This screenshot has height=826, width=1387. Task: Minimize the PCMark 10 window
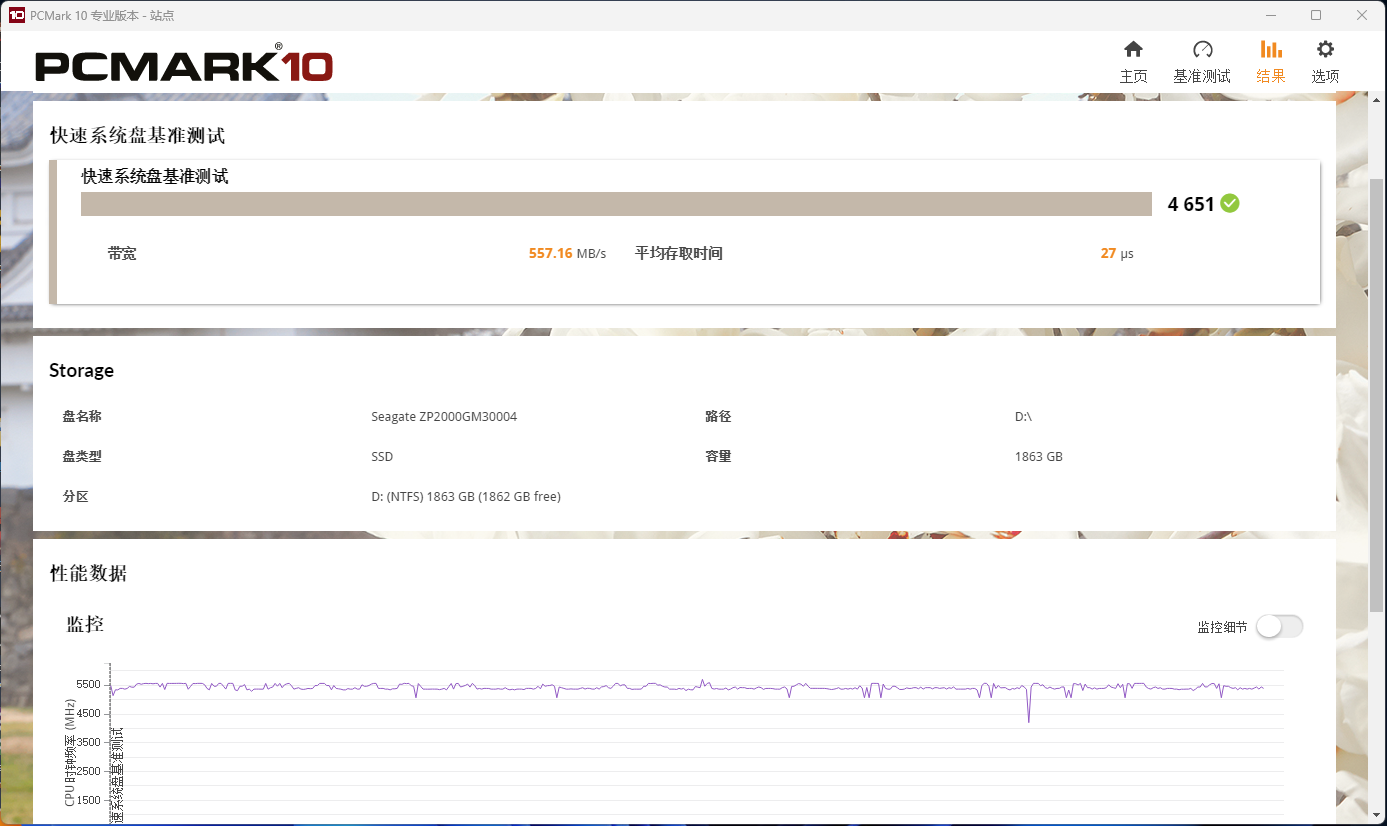(1271, 15)
